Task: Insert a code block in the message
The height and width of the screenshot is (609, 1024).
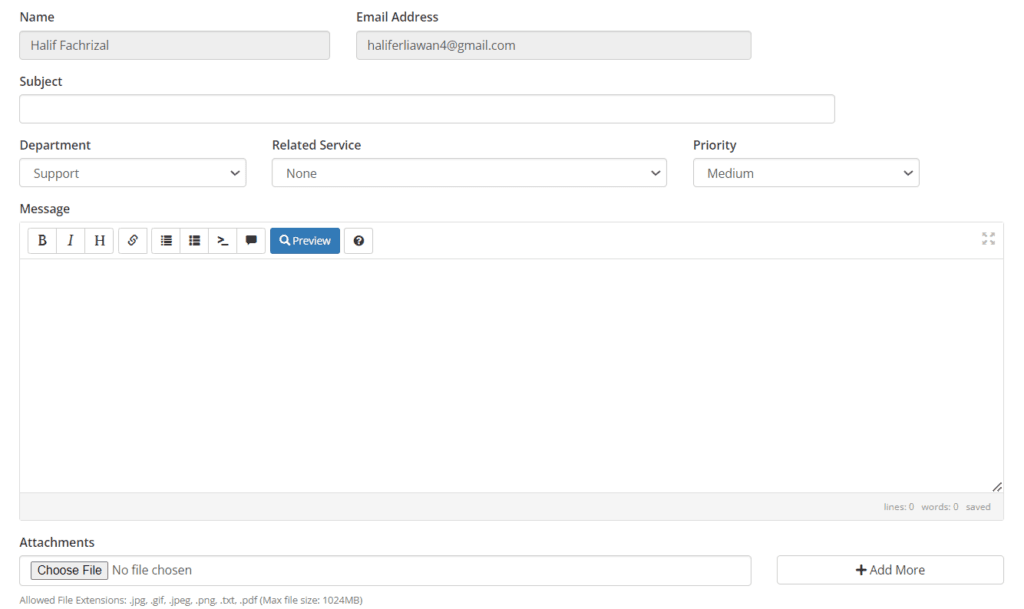Action: coord(223,241)
